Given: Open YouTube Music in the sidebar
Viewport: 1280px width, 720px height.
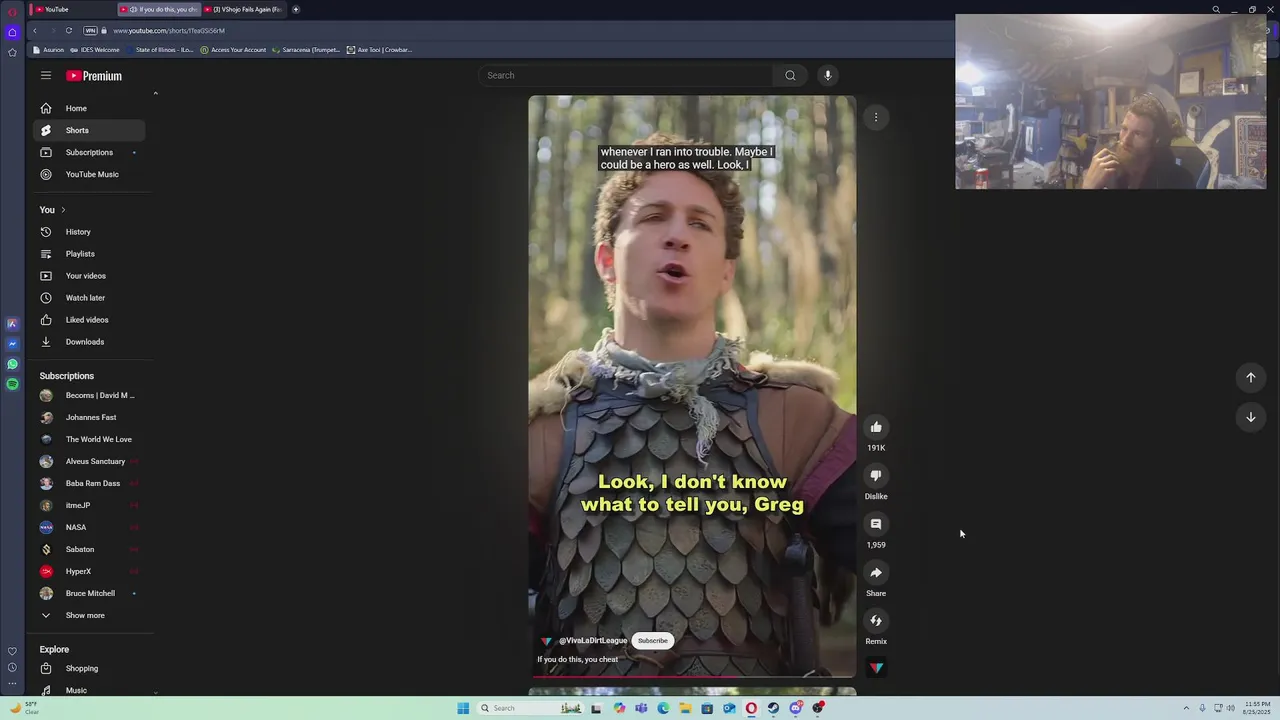Looking at the screenshot, I should click(89, 174).
